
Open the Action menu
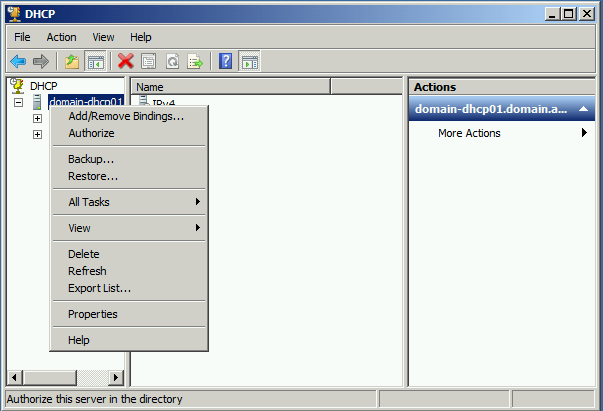coord(62,37)
